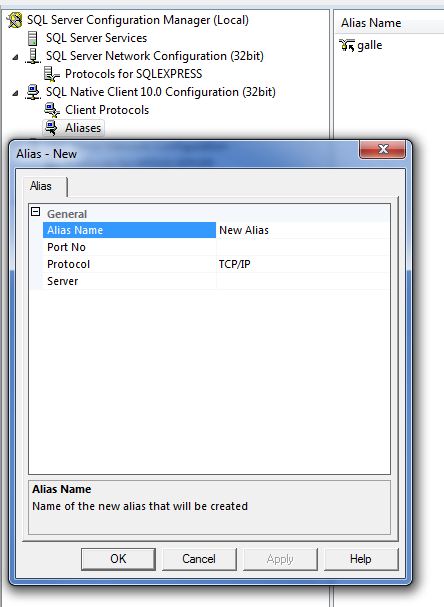Viewport: 444px width, 607px height.
Task: Click the Aliases node icon
Action: [51, 128]
